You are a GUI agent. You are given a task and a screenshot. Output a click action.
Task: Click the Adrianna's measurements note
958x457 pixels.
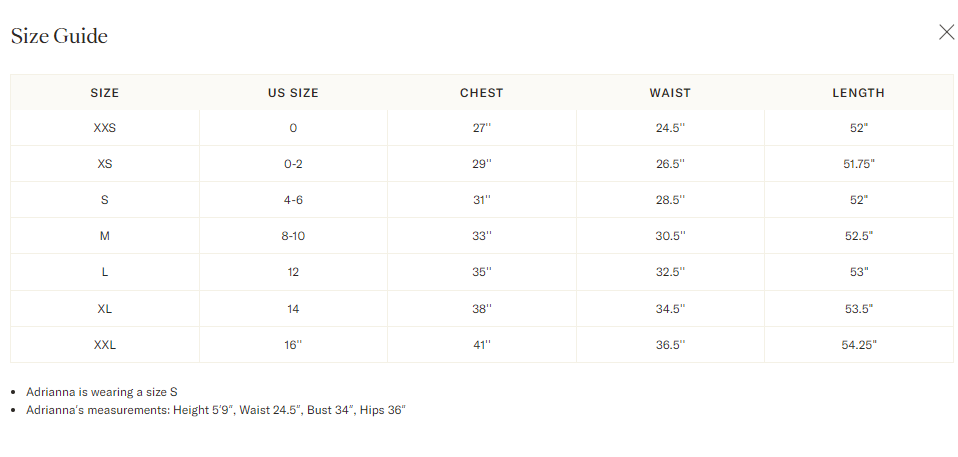(x=213, y=410)
